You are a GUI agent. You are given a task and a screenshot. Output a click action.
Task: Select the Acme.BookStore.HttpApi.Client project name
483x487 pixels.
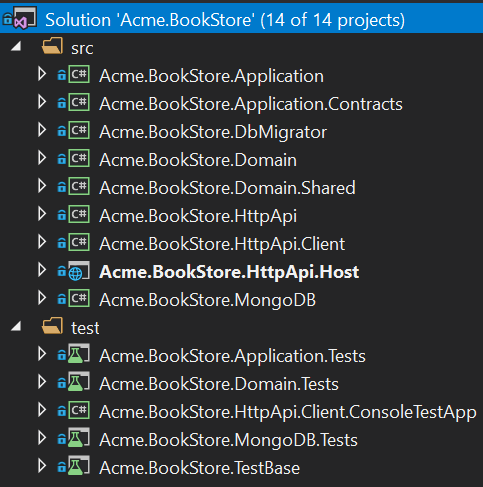[222, 245]
